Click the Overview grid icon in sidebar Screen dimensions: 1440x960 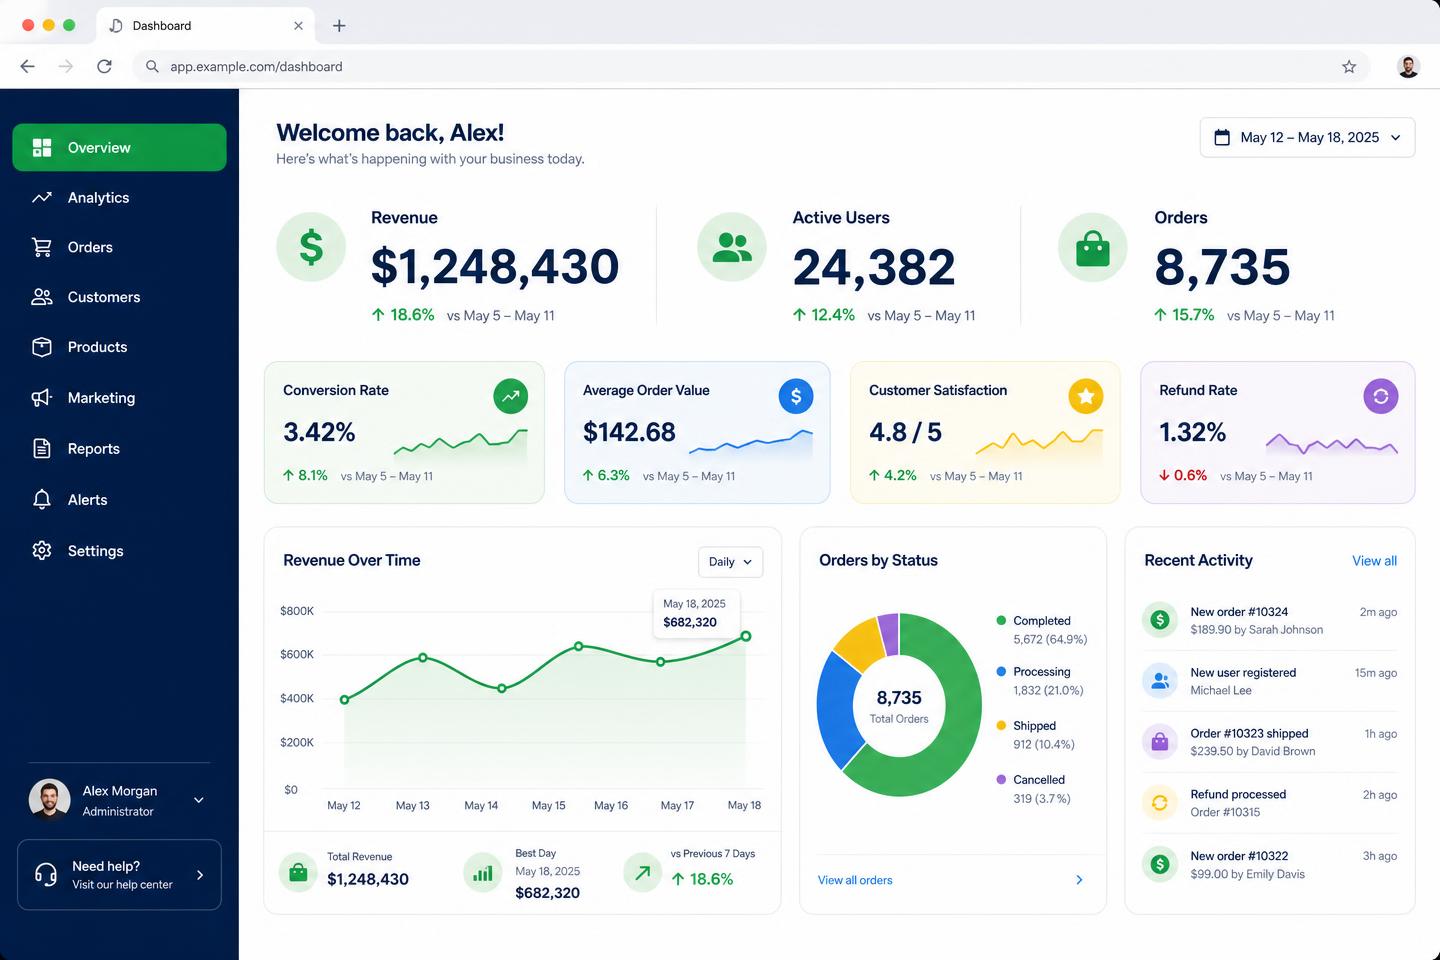(x=42, y=148)
